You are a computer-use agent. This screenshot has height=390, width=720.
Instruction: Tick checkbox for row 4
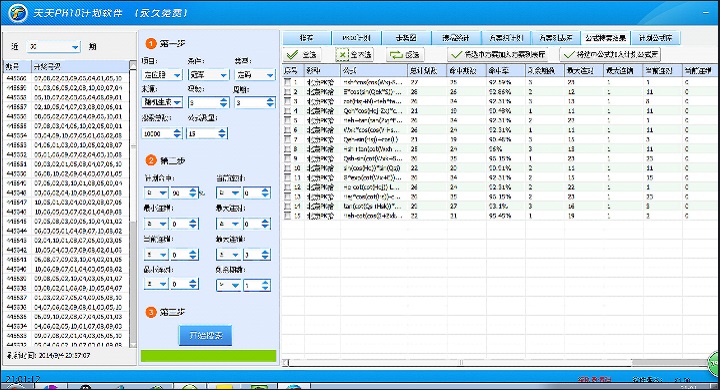click(287, 110)
